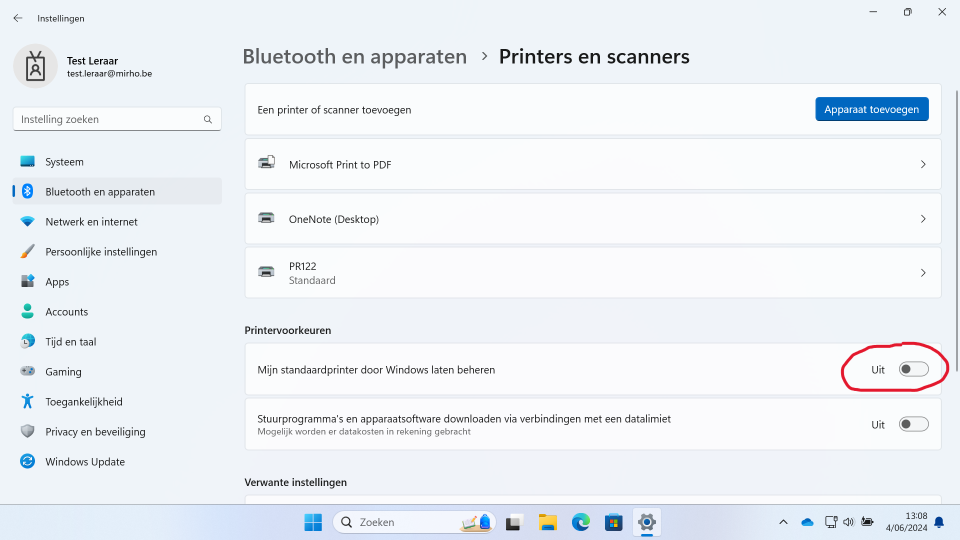960x540 pixels.
Task: Open Toegankelijkheid settings
Action: coord(83,402)
